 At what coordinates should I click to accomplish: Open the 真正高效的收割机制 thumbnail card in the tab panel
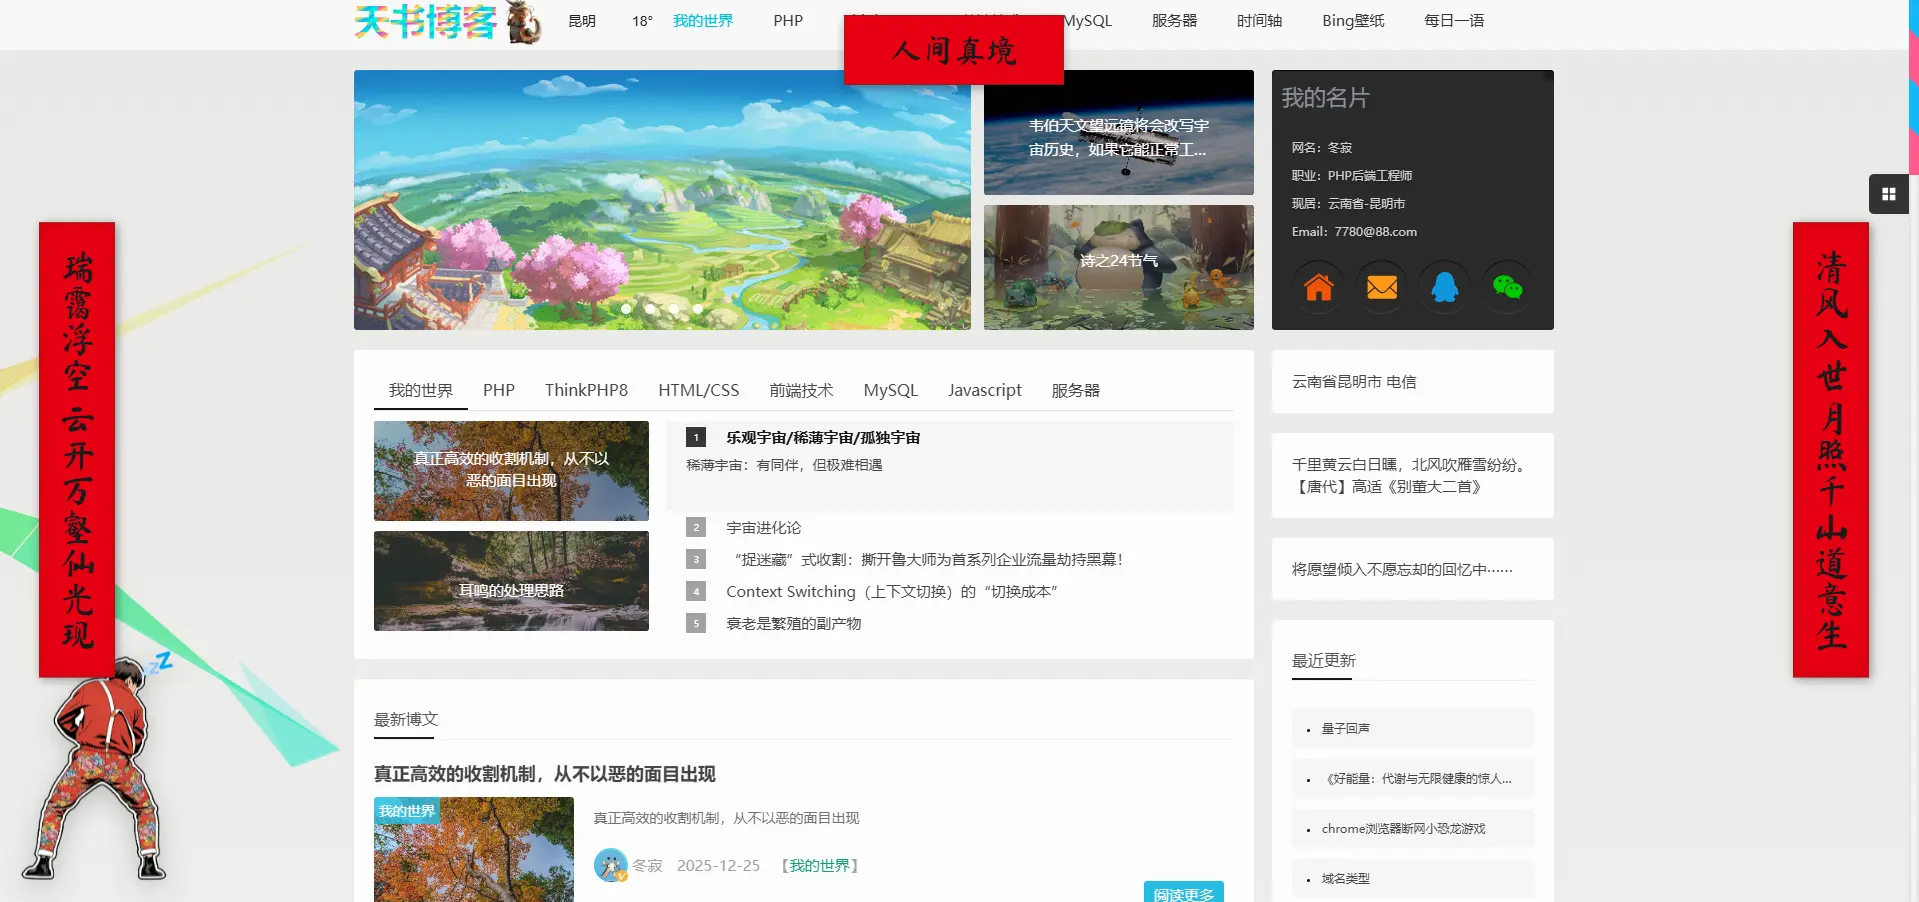pyautogui.click(x=511, y=470)
